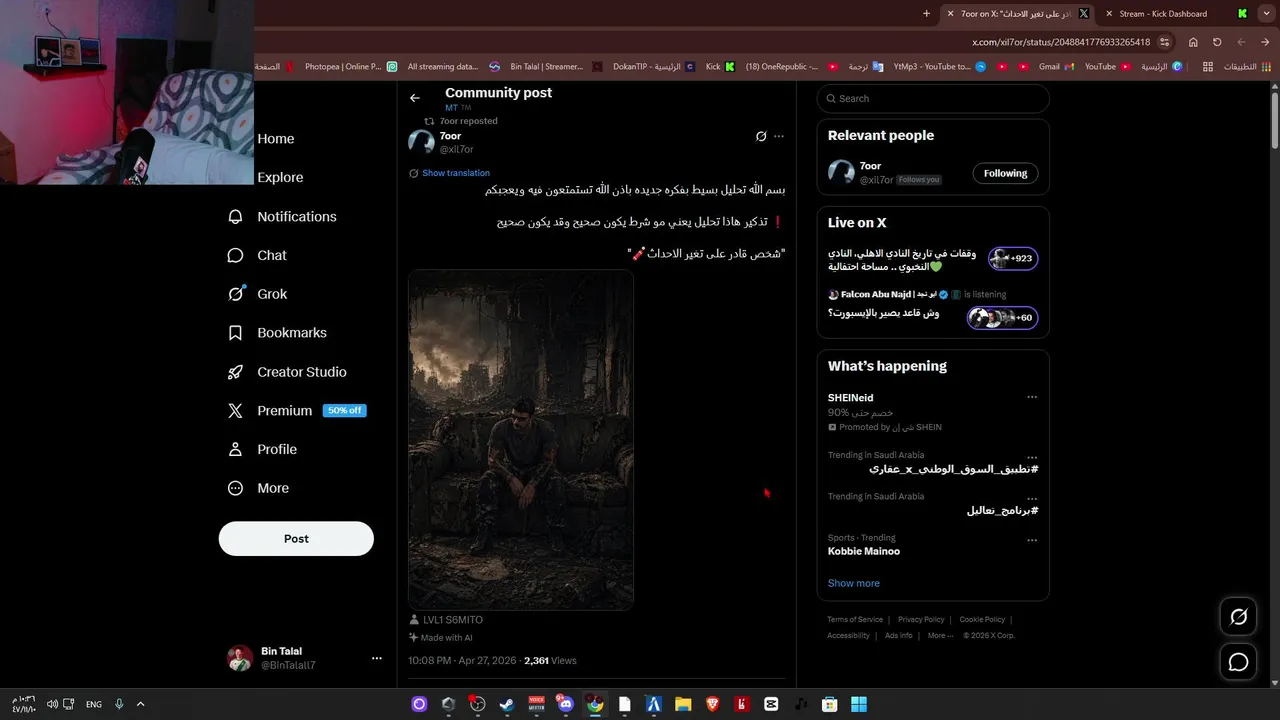Open the floating Grok button
The image size is (1280, 720).
point(1238,618)
